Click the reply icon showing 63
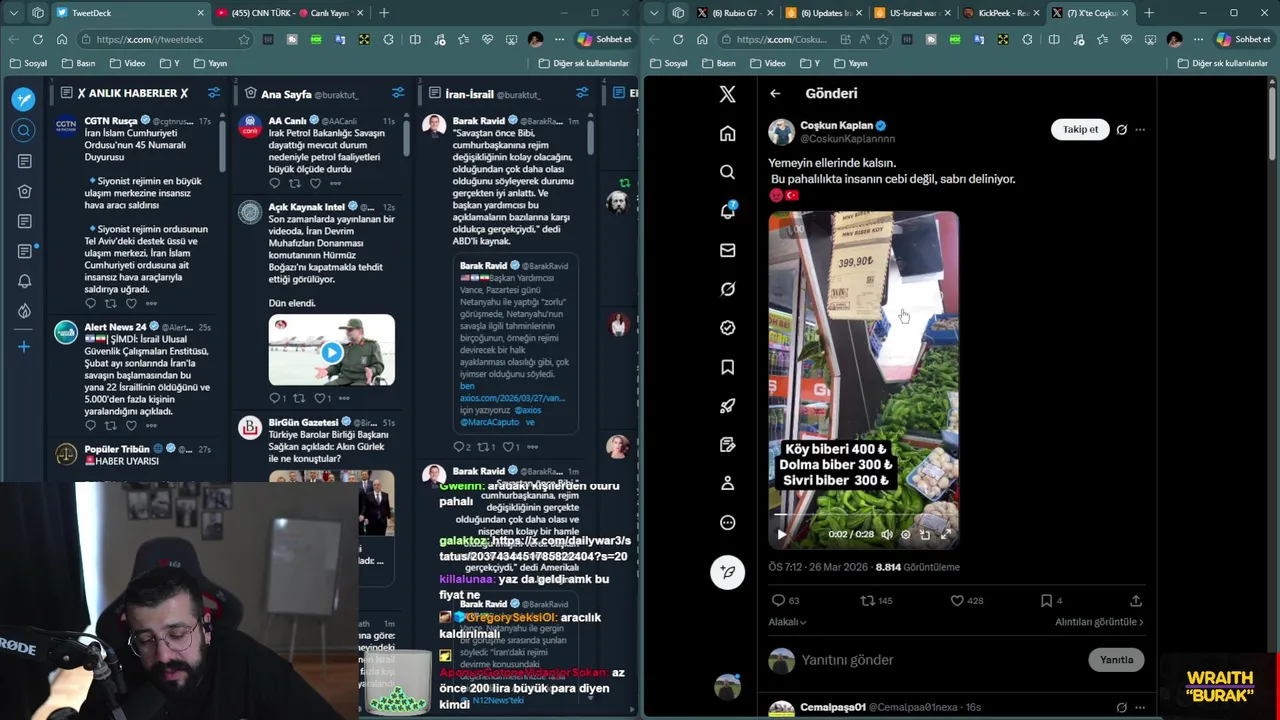This screenshot has height=720, width=1280. (x=778, y=600)
